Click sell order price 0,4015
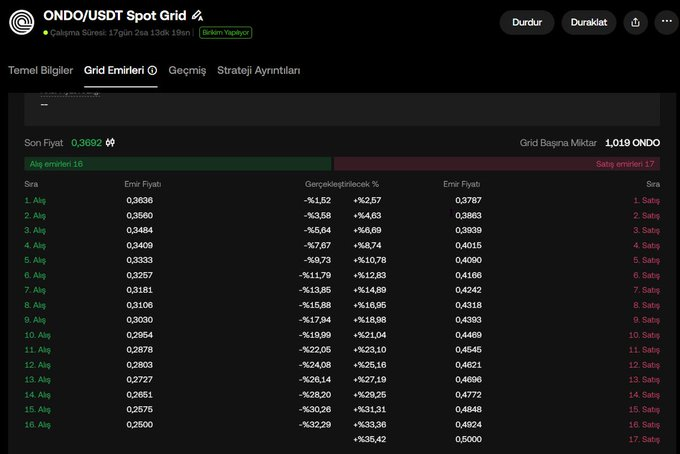 tap(468, 245)
